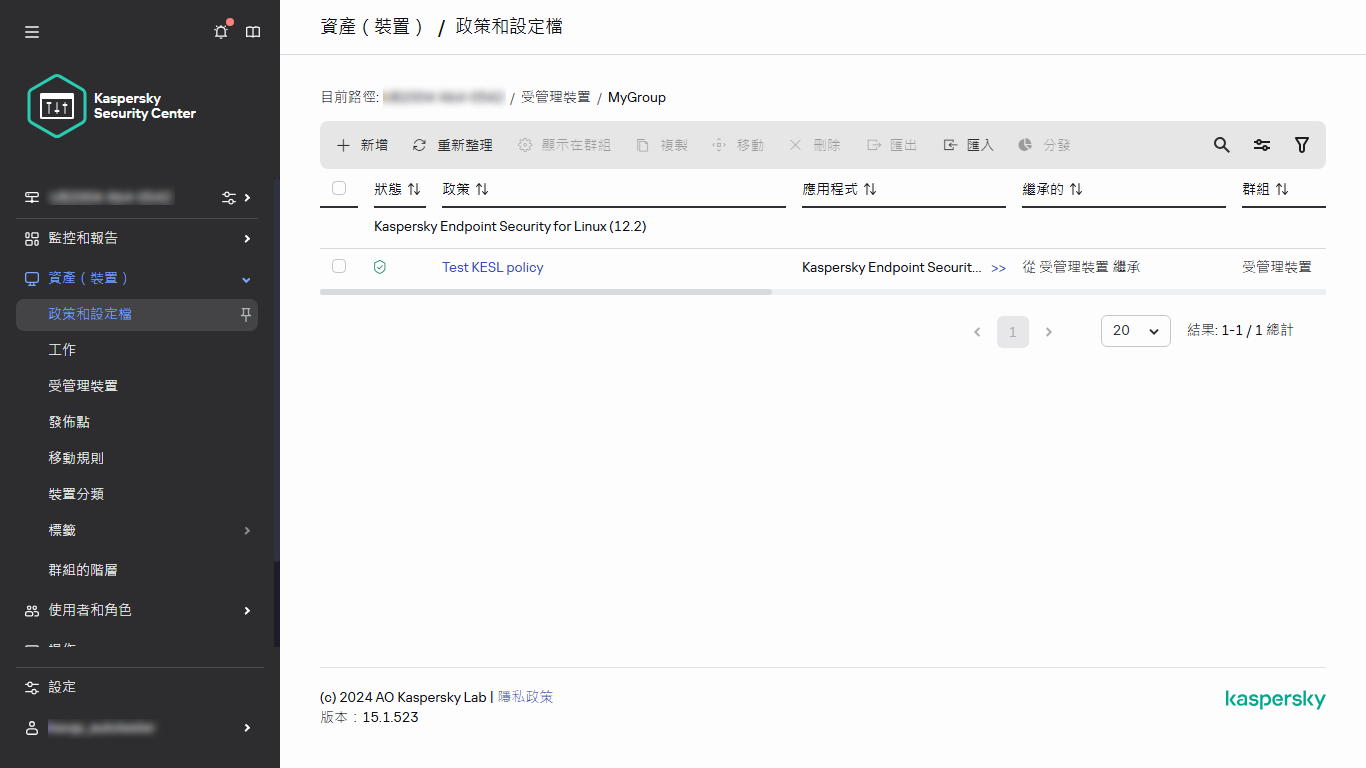This screenshot has height=768, width=1366.
Task: Open the help documentation book icon
Action: pyautogui.click(x=253, y=31)
